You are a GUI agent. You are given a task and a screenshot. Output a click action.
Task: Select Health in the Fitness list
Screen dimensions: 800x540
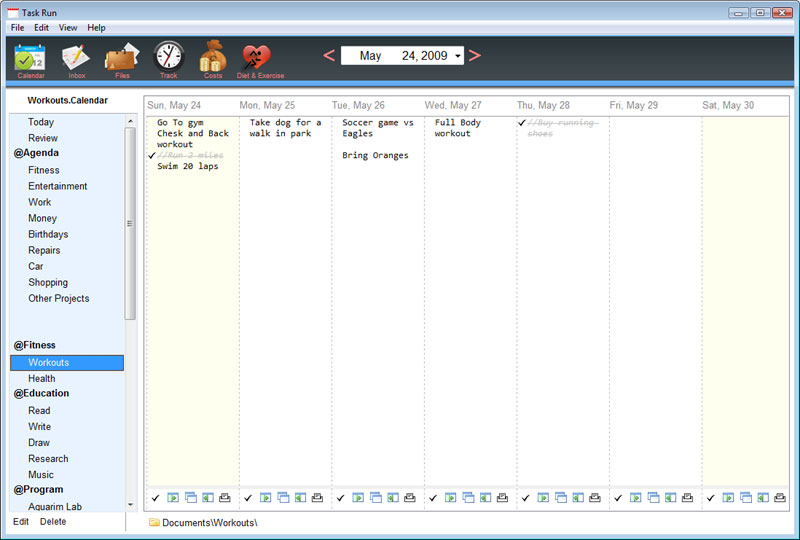tap(42, 379)
